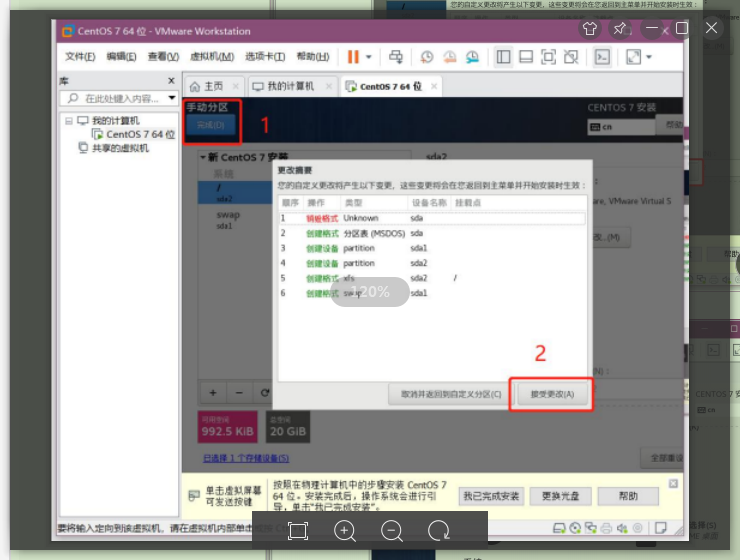Image resolution: width=740 pixels, height=560 pixels.
Task: Select row 3 partition sda1 in the summary table
Action: 432,248
